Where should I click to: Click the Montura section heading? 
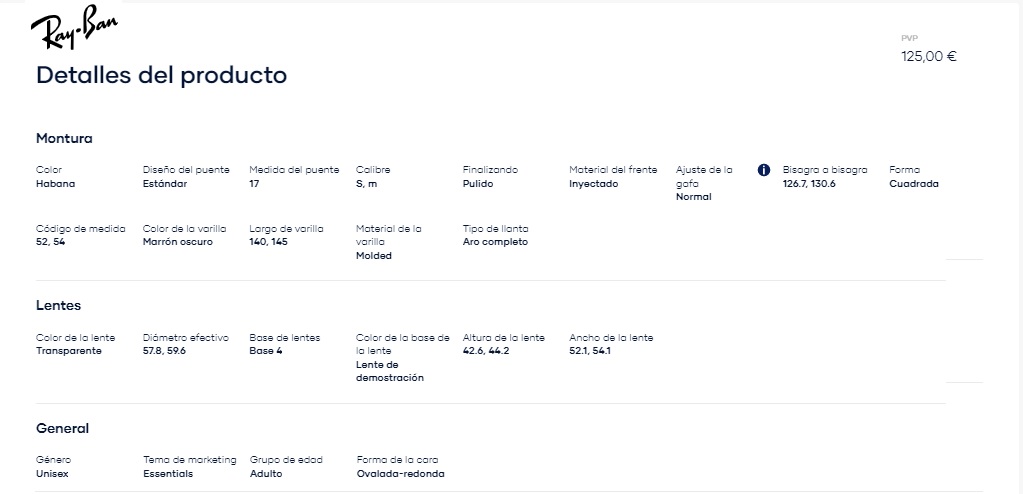click(64, 138)
